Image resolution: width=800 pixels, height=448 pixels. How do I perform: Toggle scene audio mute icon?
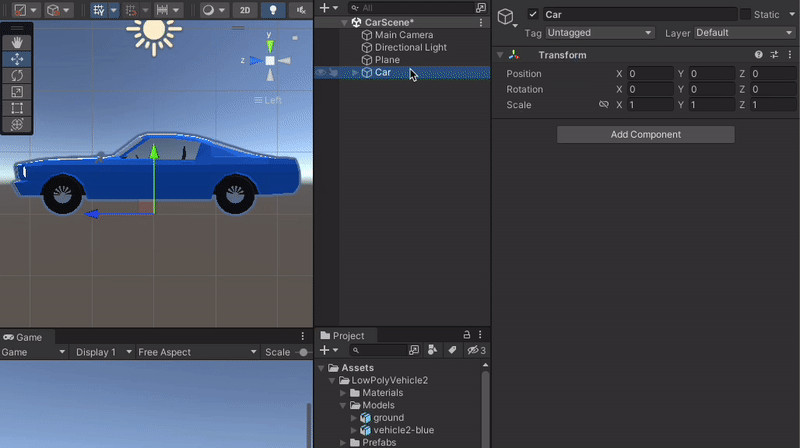tap(301, 10)
